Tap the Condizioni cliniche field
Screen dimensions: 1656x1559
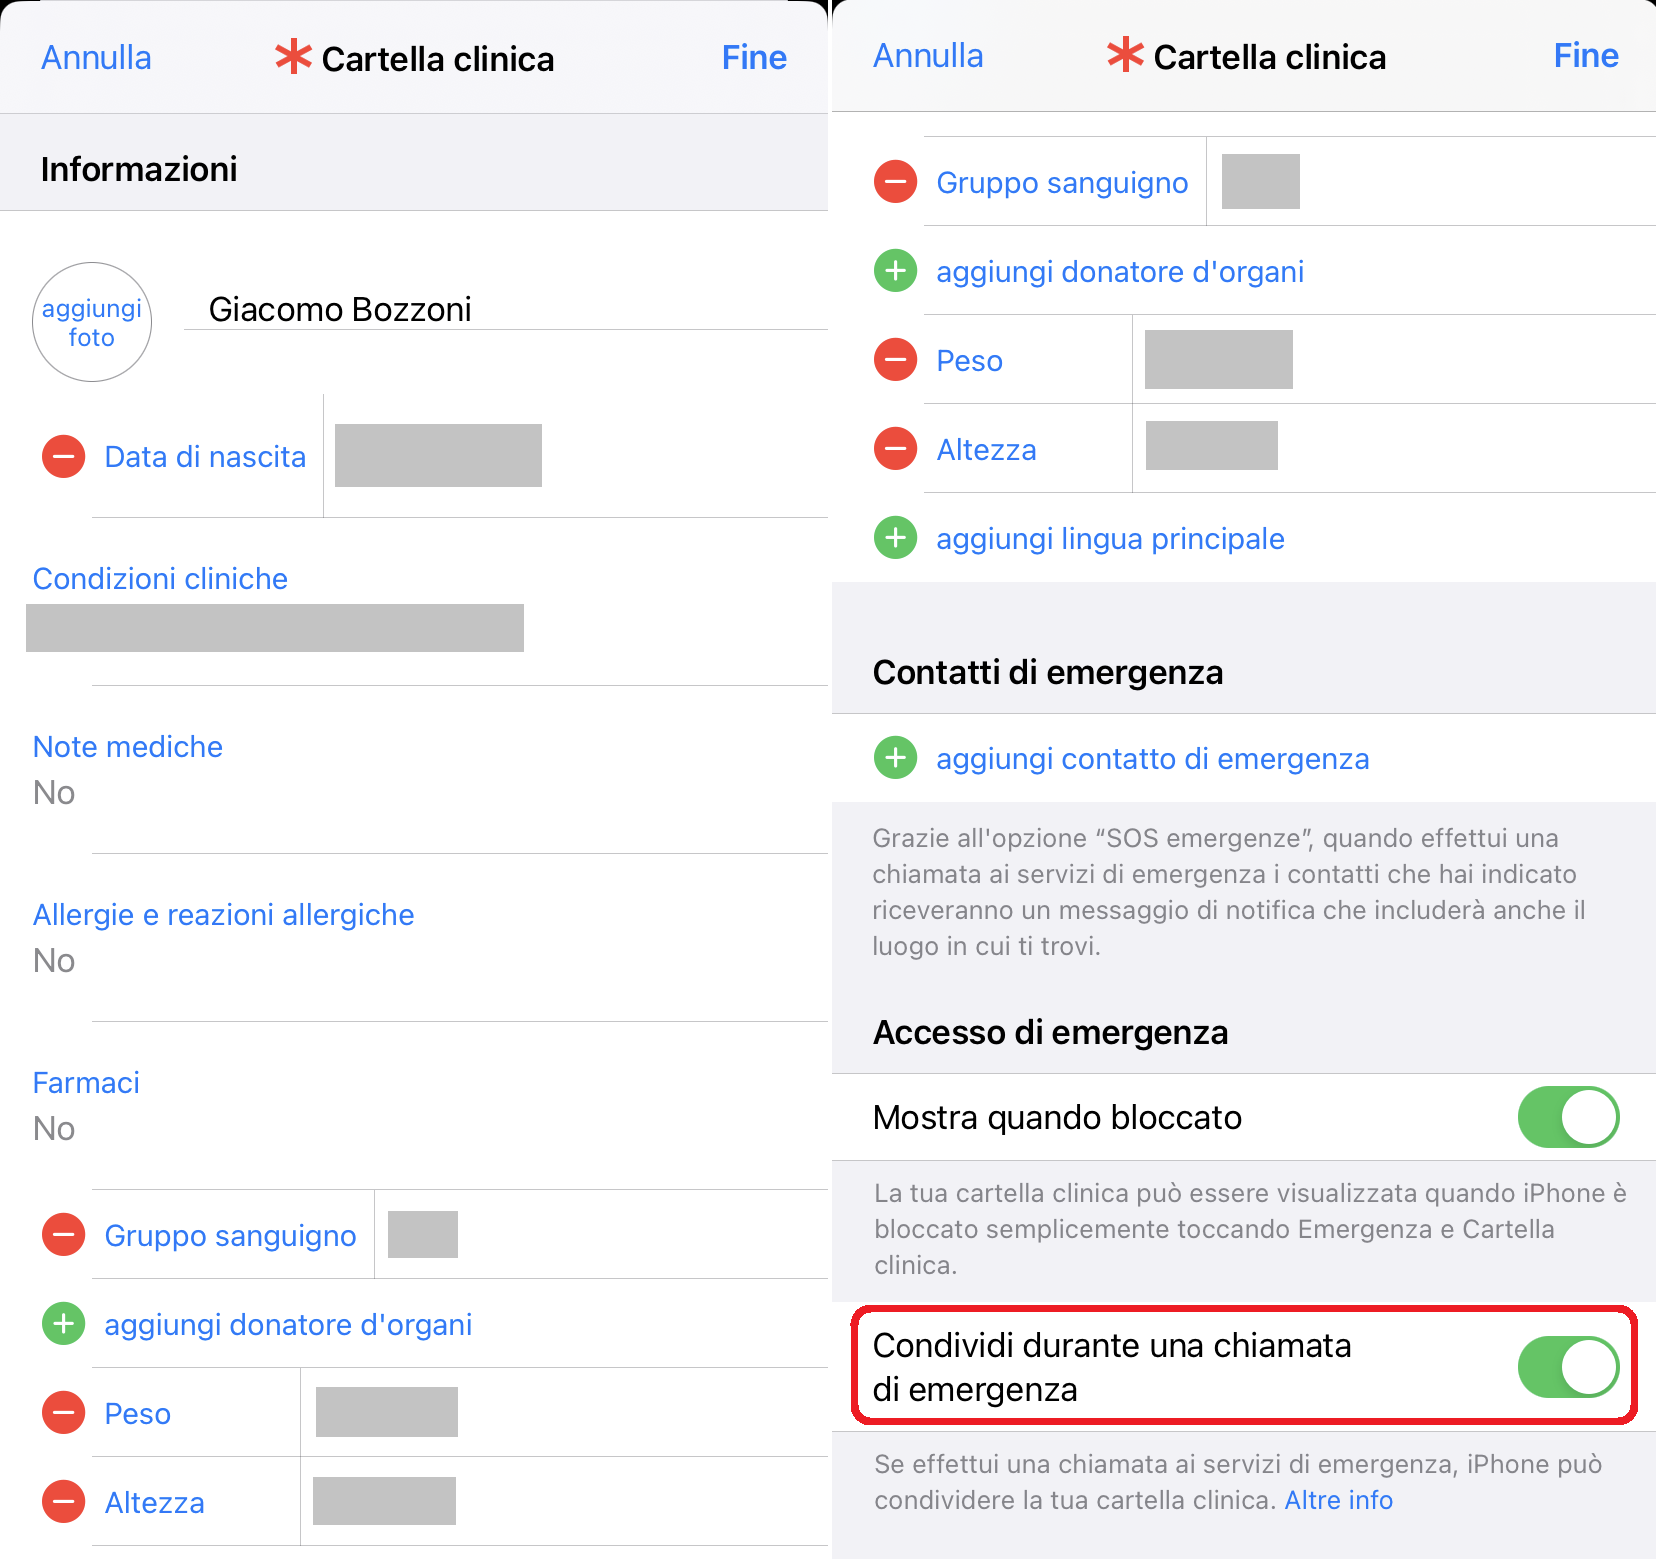[275, 627]
